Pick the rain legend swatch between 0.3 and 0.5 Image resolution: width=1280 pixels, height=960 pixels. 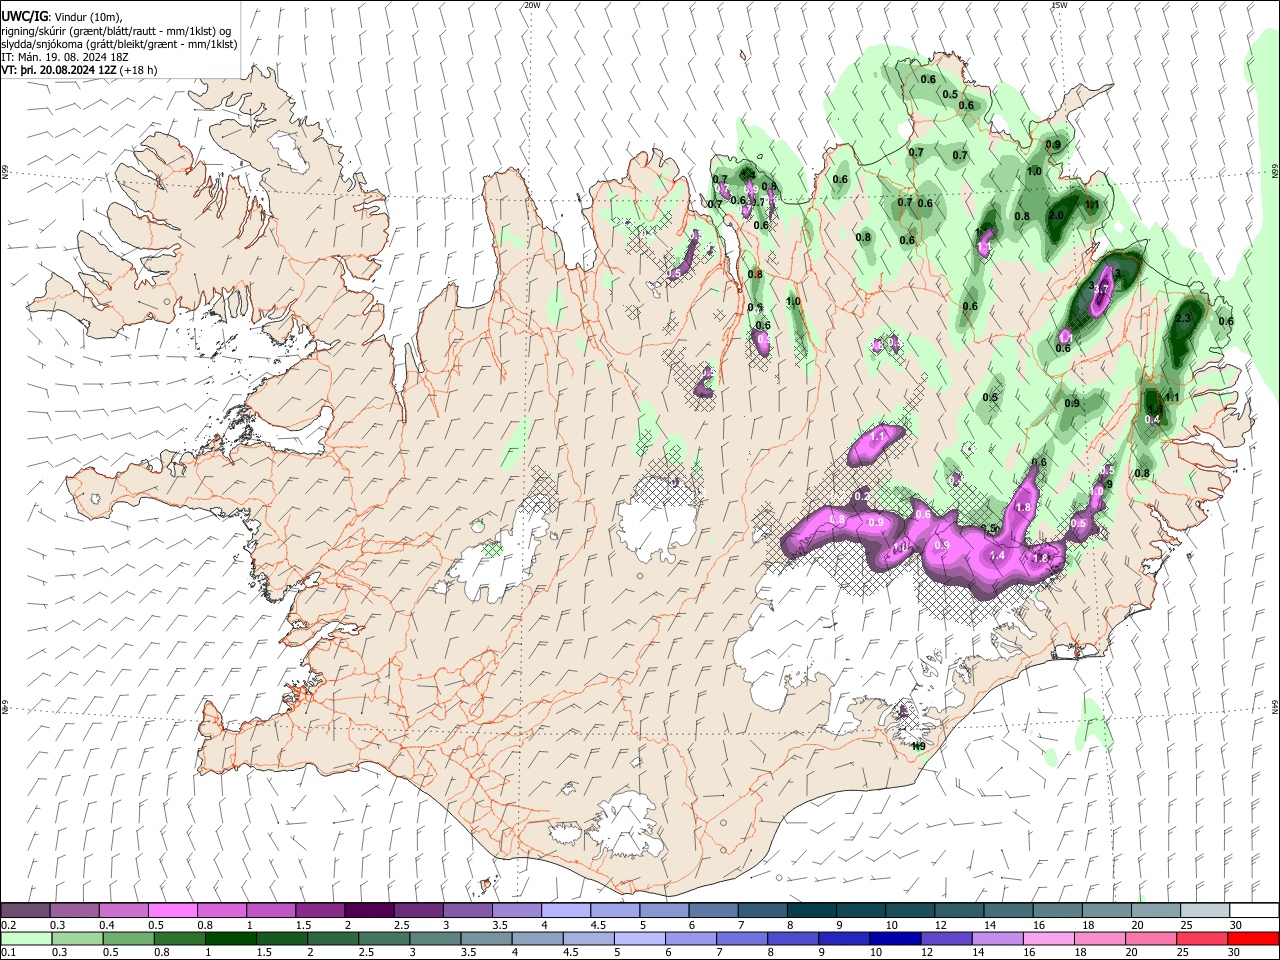77,939
